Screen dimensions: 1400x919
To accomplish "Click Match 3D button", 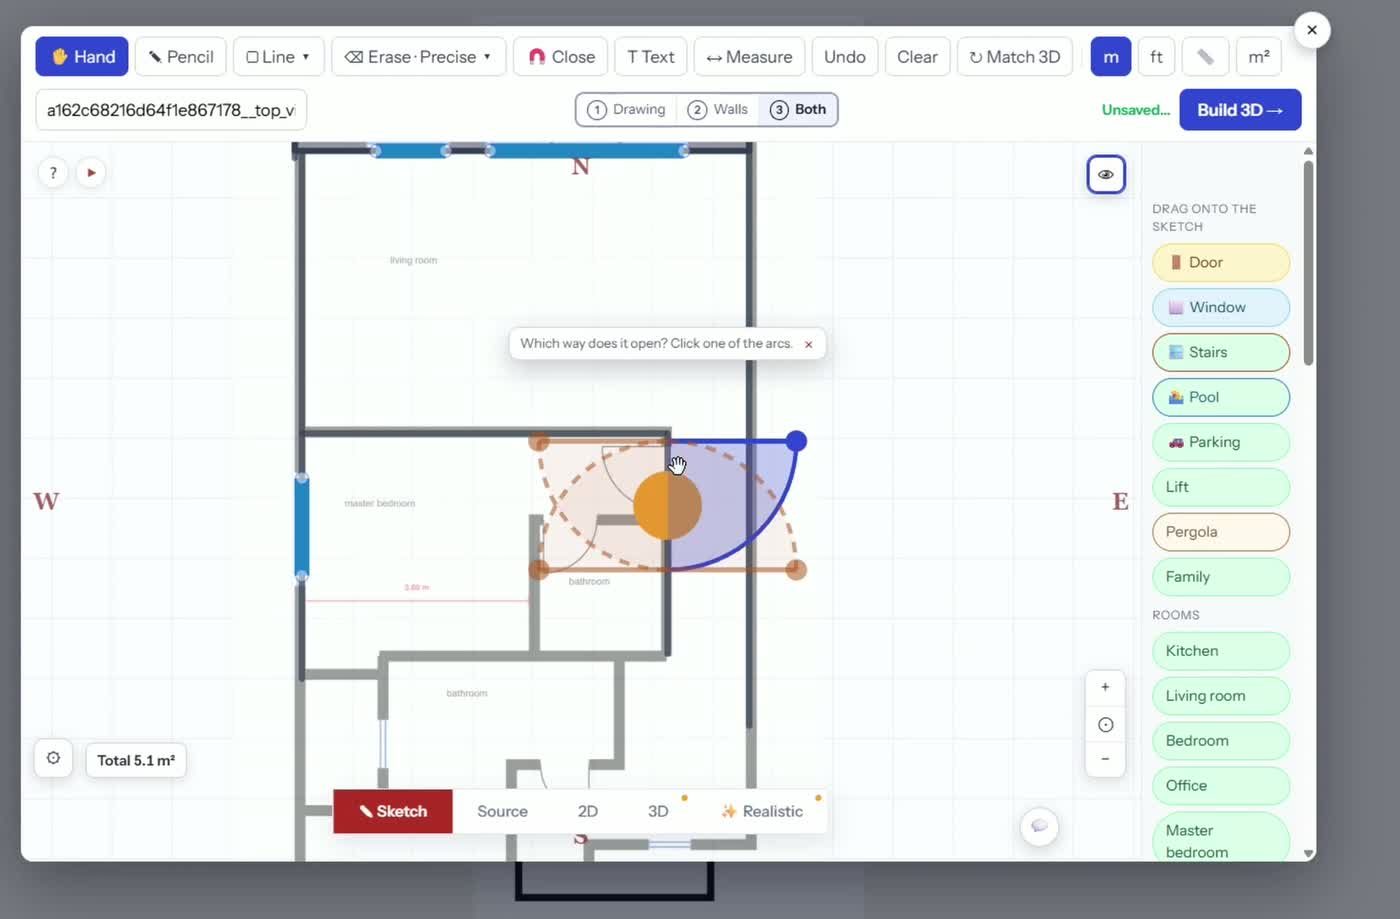I will pyautogui.click(x=1015, y=57).
